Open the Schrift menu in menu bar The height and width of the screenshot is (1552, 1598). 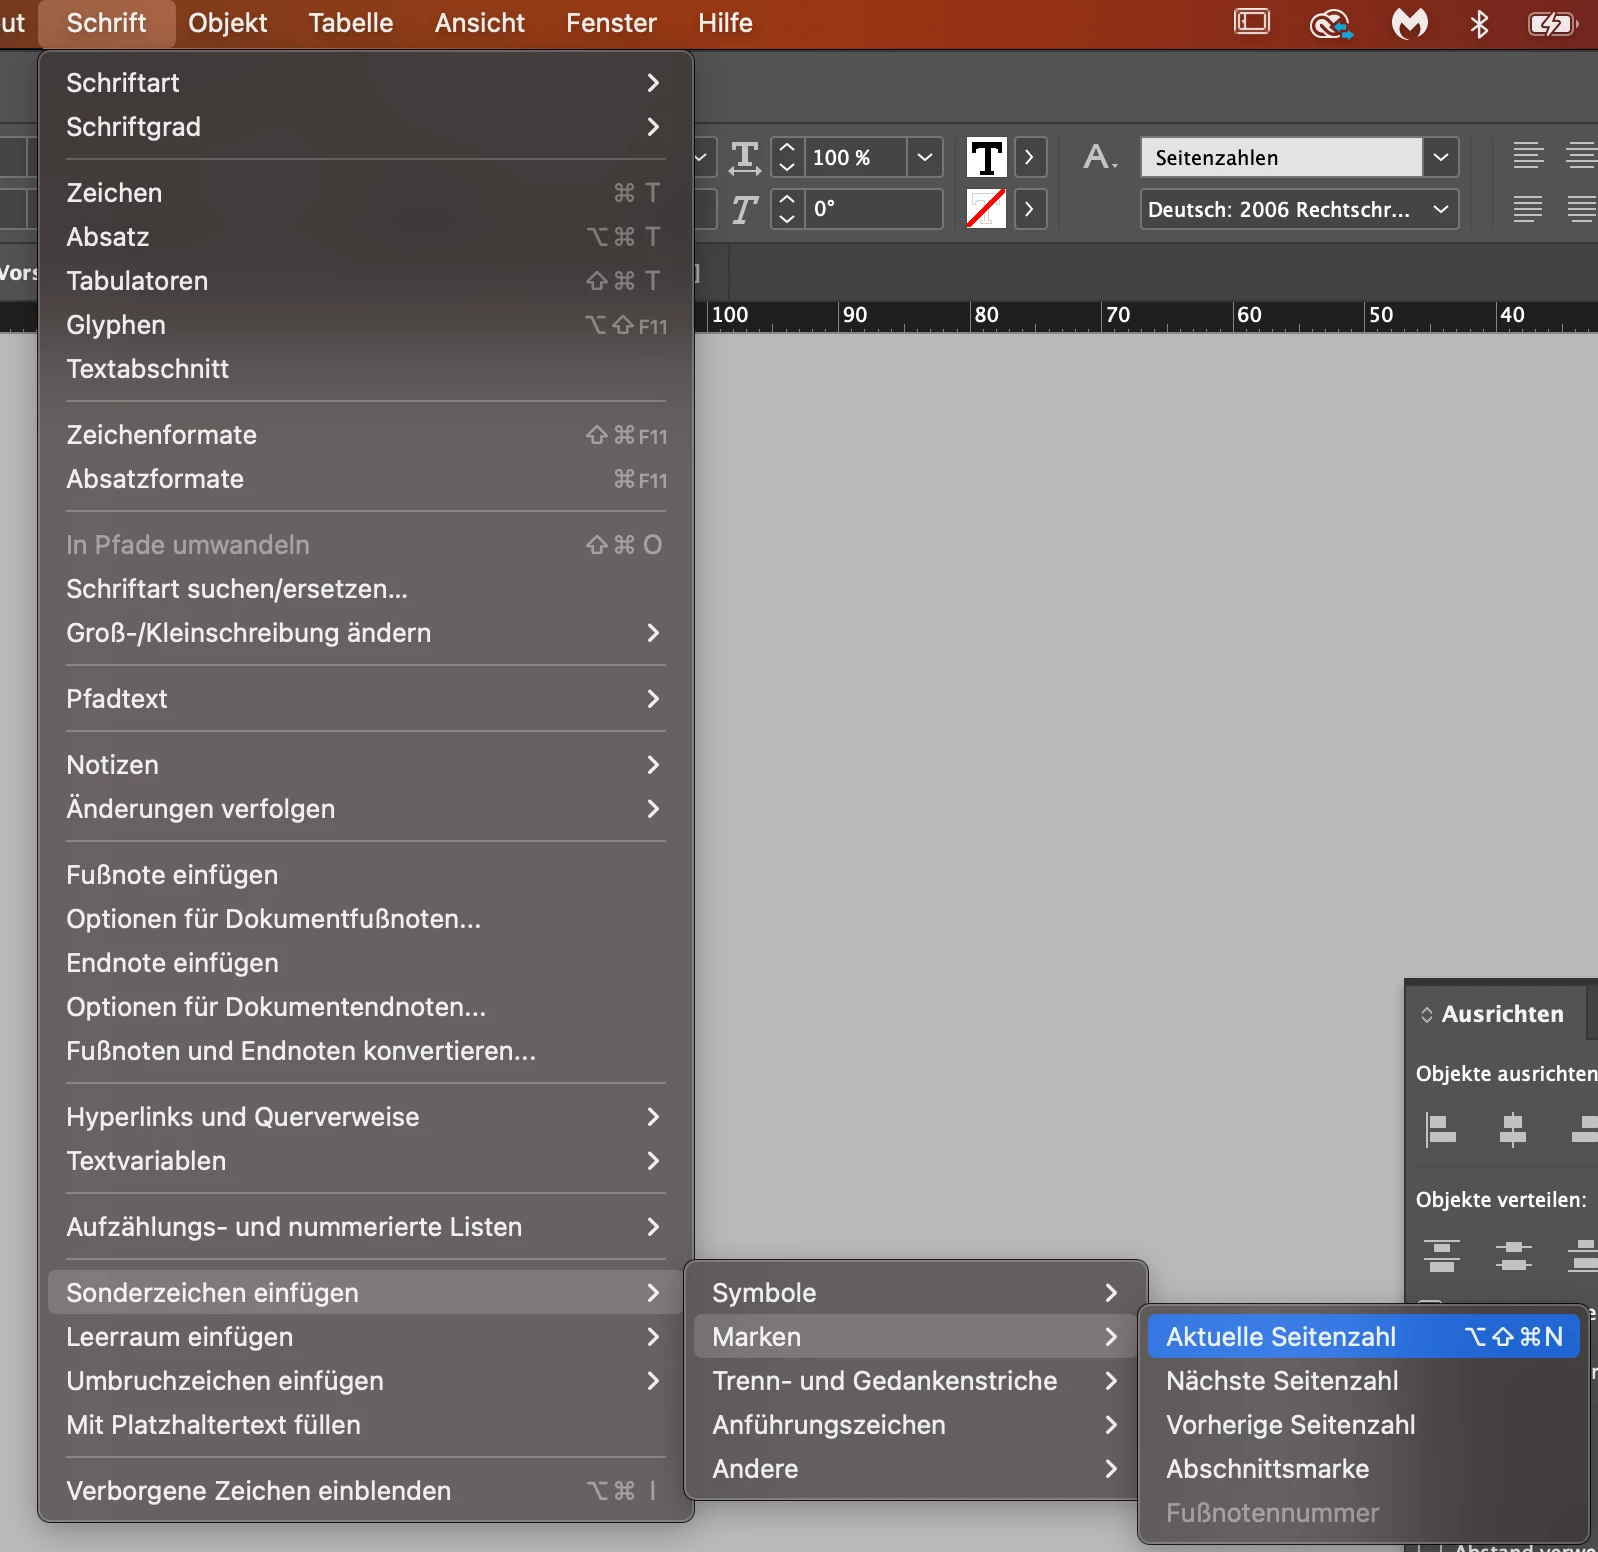[106, 23]
